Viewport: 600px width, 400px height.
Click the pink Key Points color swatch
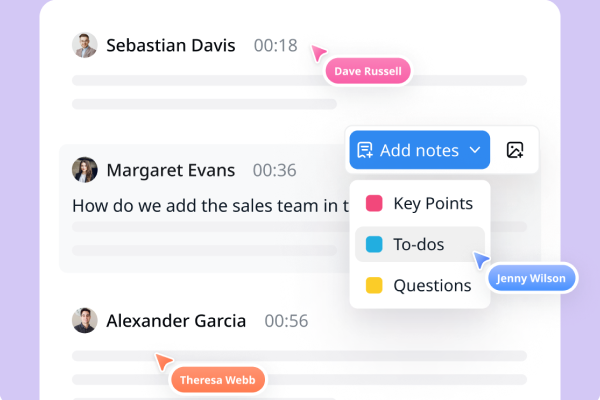(374, 203)
